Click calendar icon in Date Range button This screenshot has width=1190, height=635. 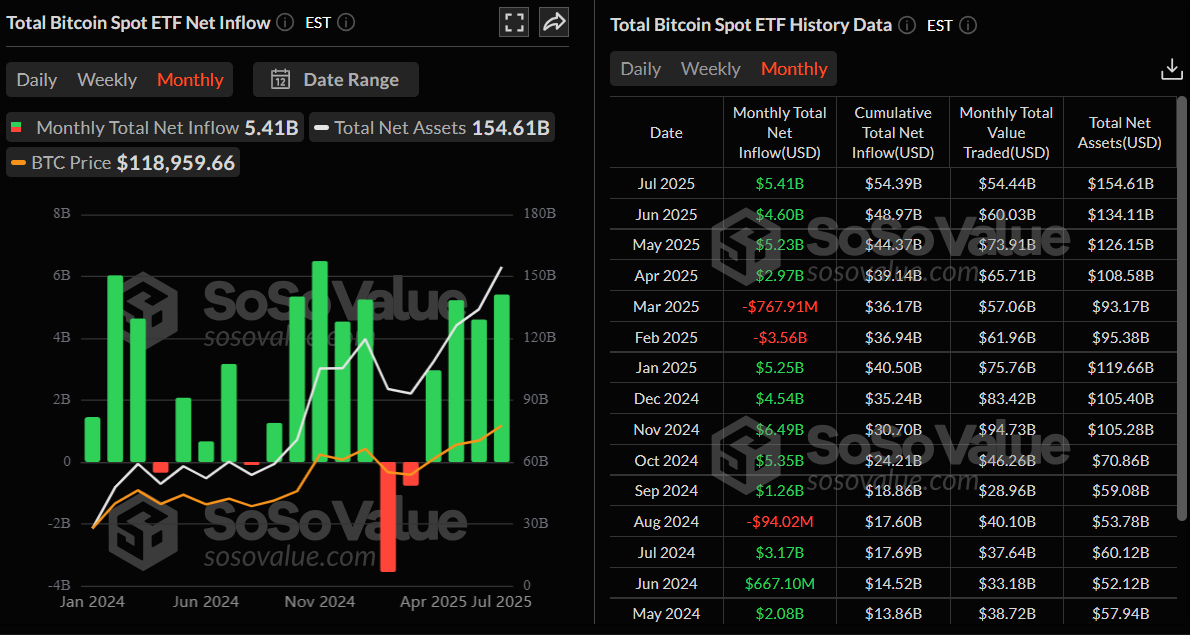click(x=281, y=79)
